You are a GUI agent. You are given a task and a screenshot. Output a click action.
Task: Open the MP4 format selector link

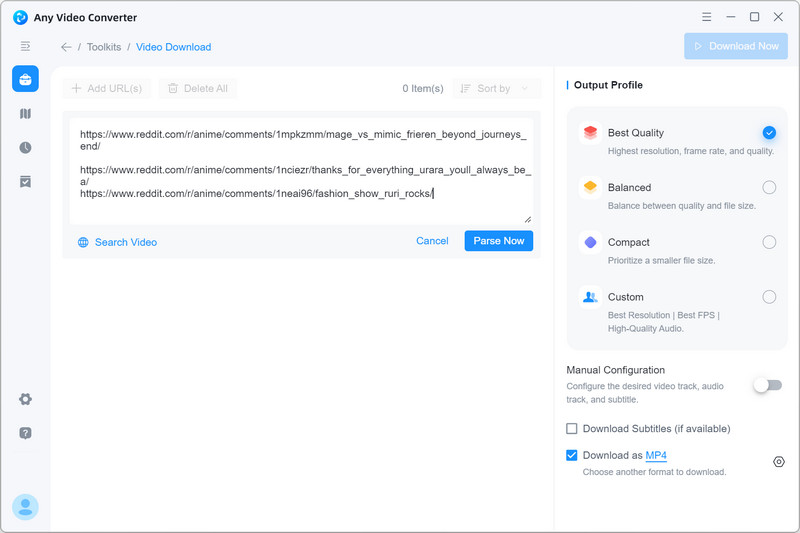656,456
